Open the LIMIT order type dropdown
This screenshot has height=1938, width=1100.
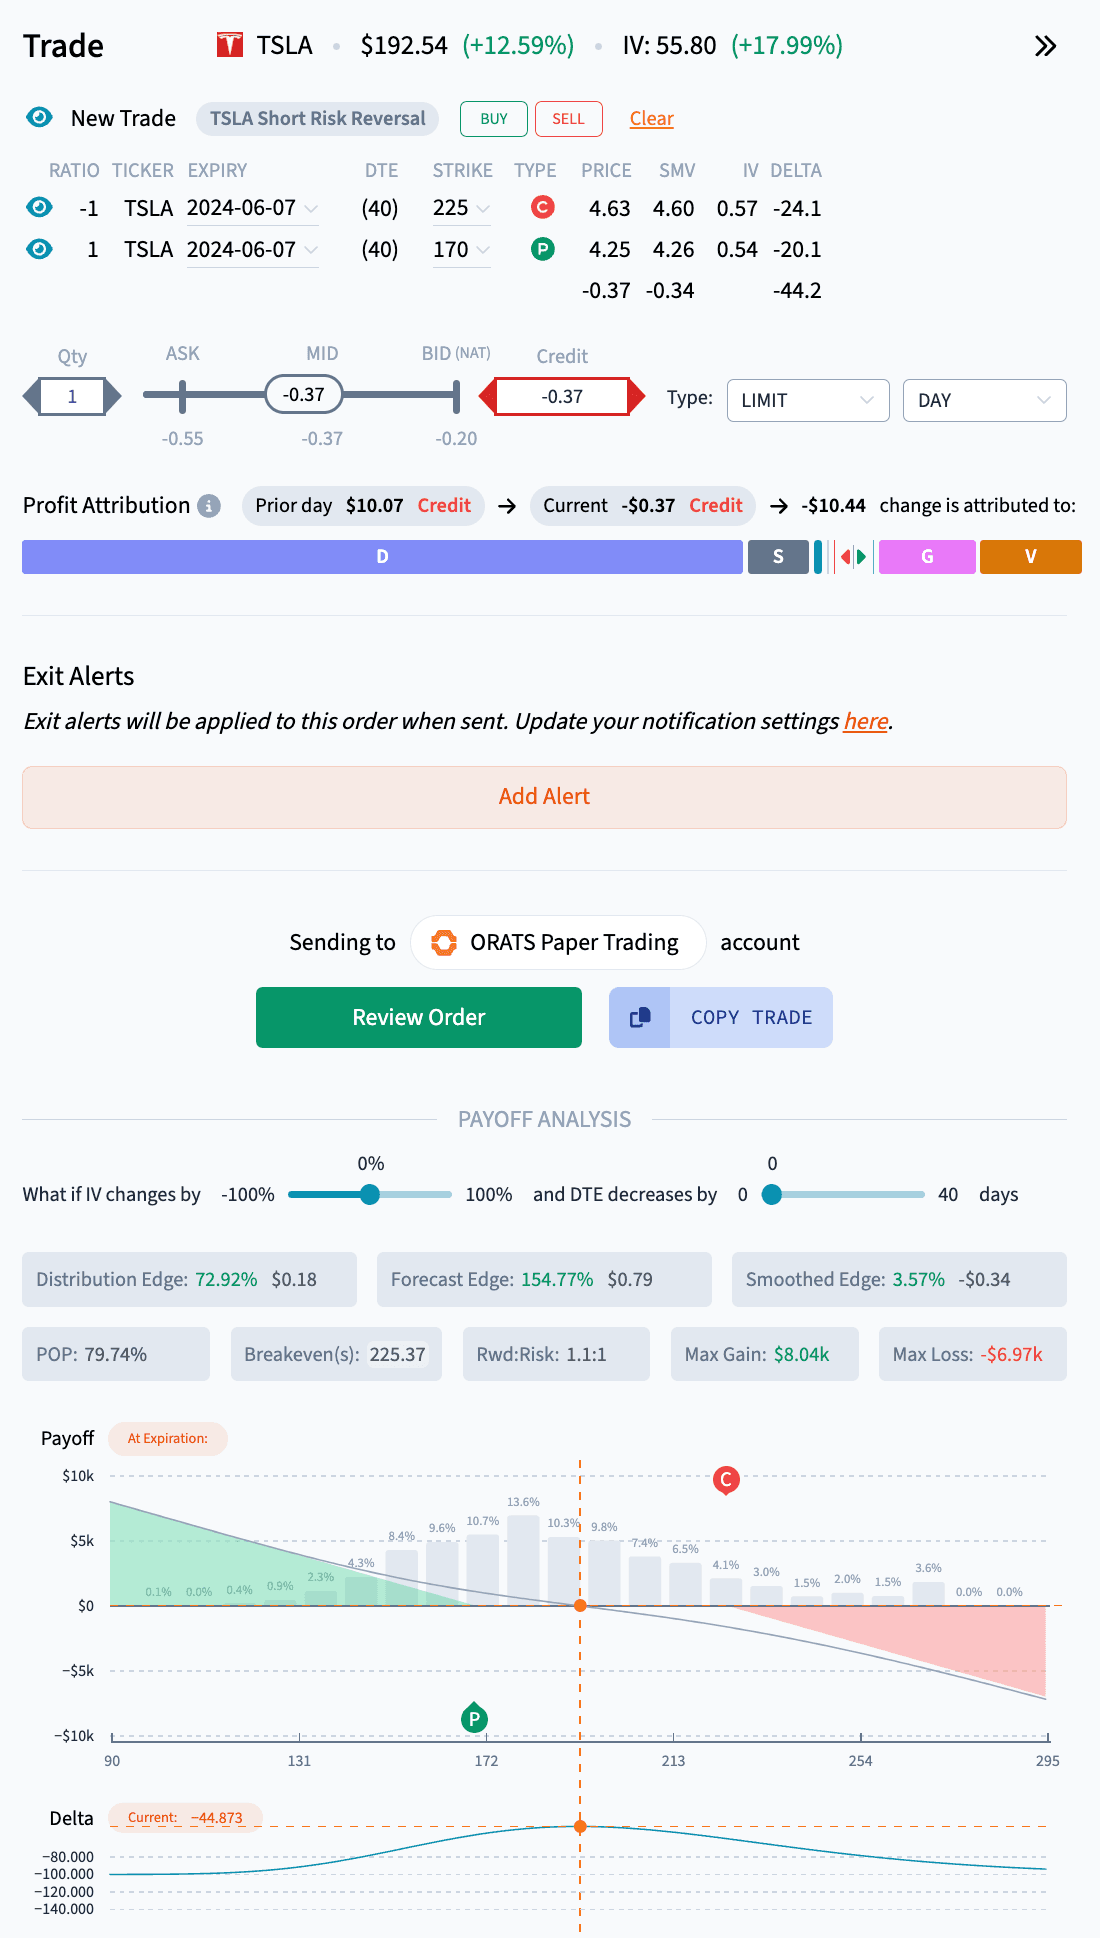[808, 400]
